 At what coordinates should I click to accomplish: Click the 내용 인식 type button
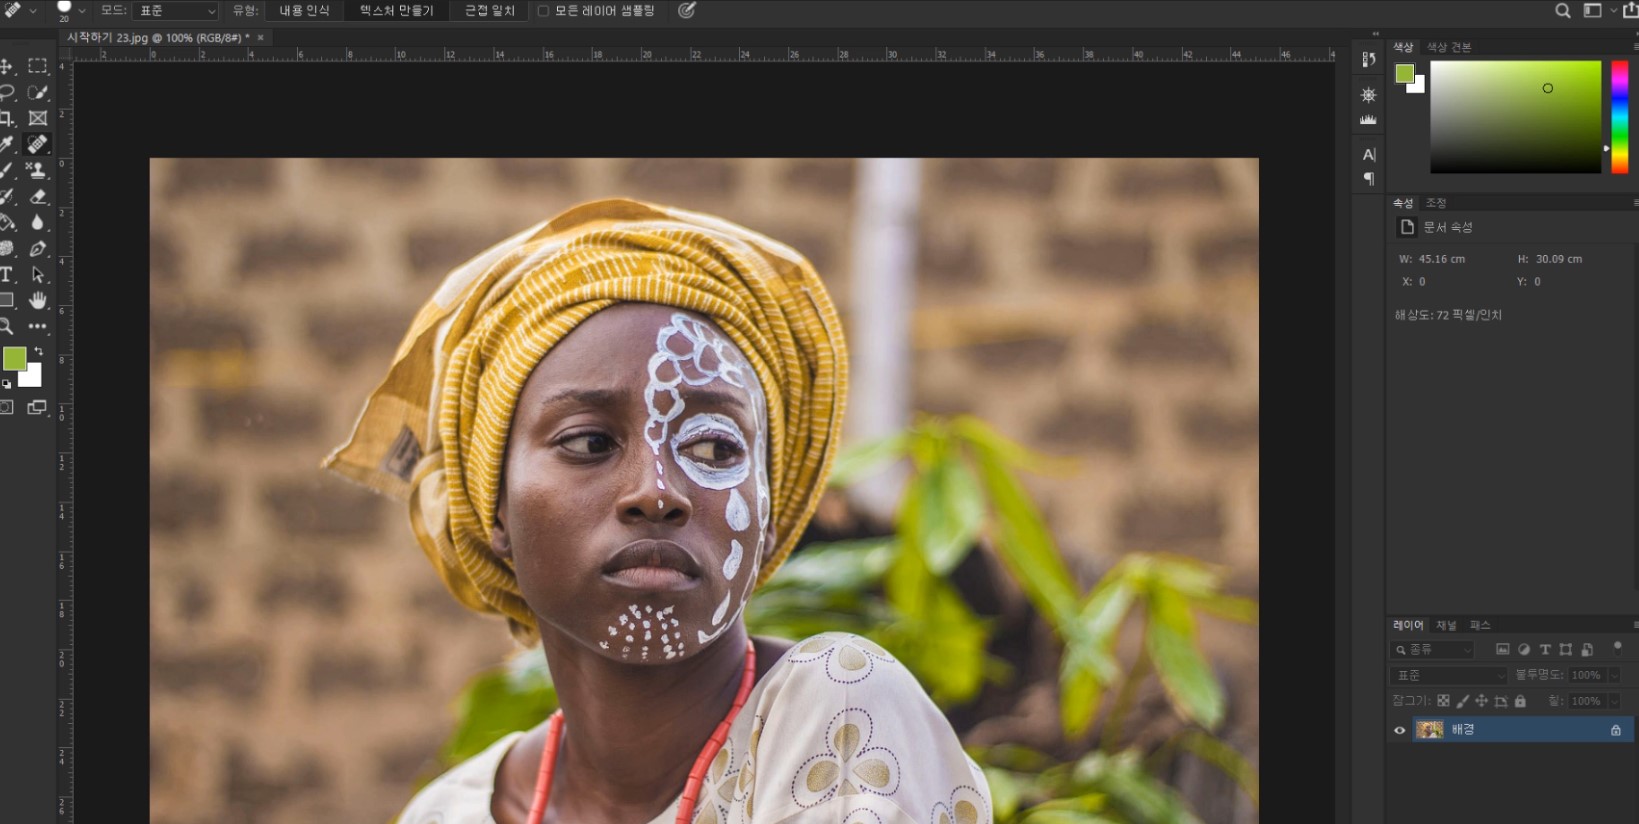click(304, 11)
